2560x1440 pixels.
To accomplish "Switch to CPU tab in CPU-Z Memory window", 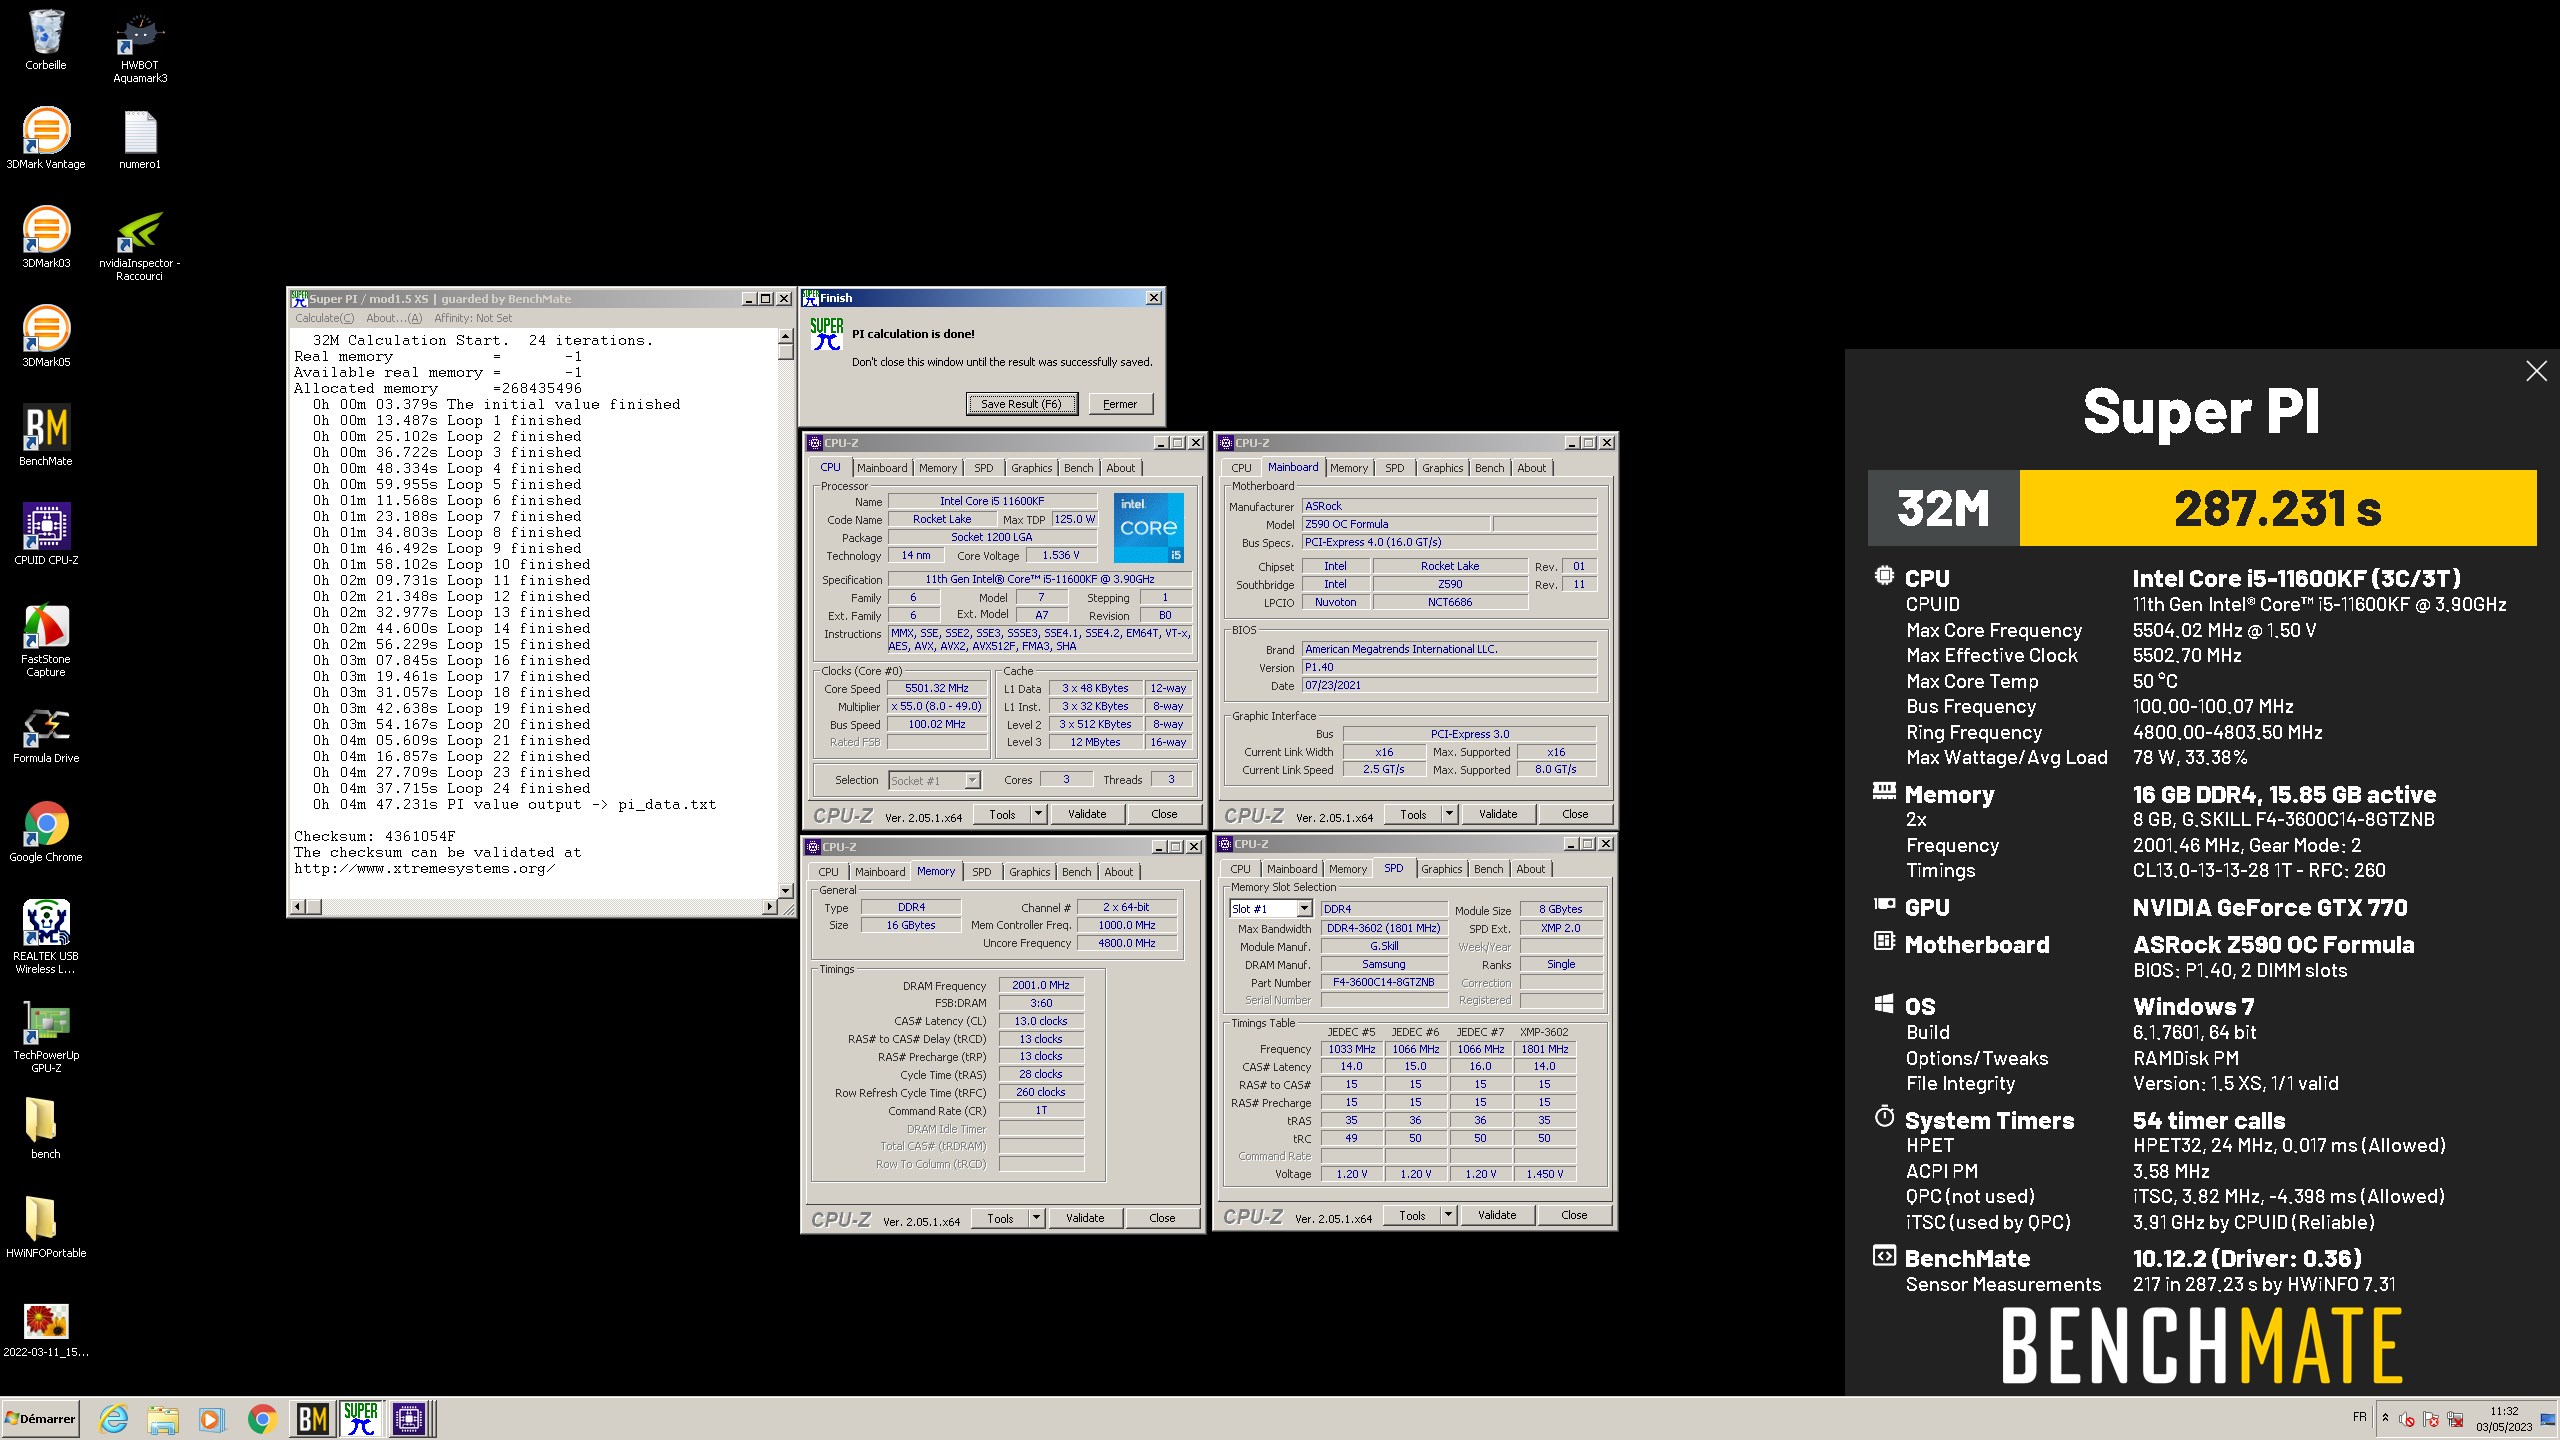I will [x=829, y=872].
